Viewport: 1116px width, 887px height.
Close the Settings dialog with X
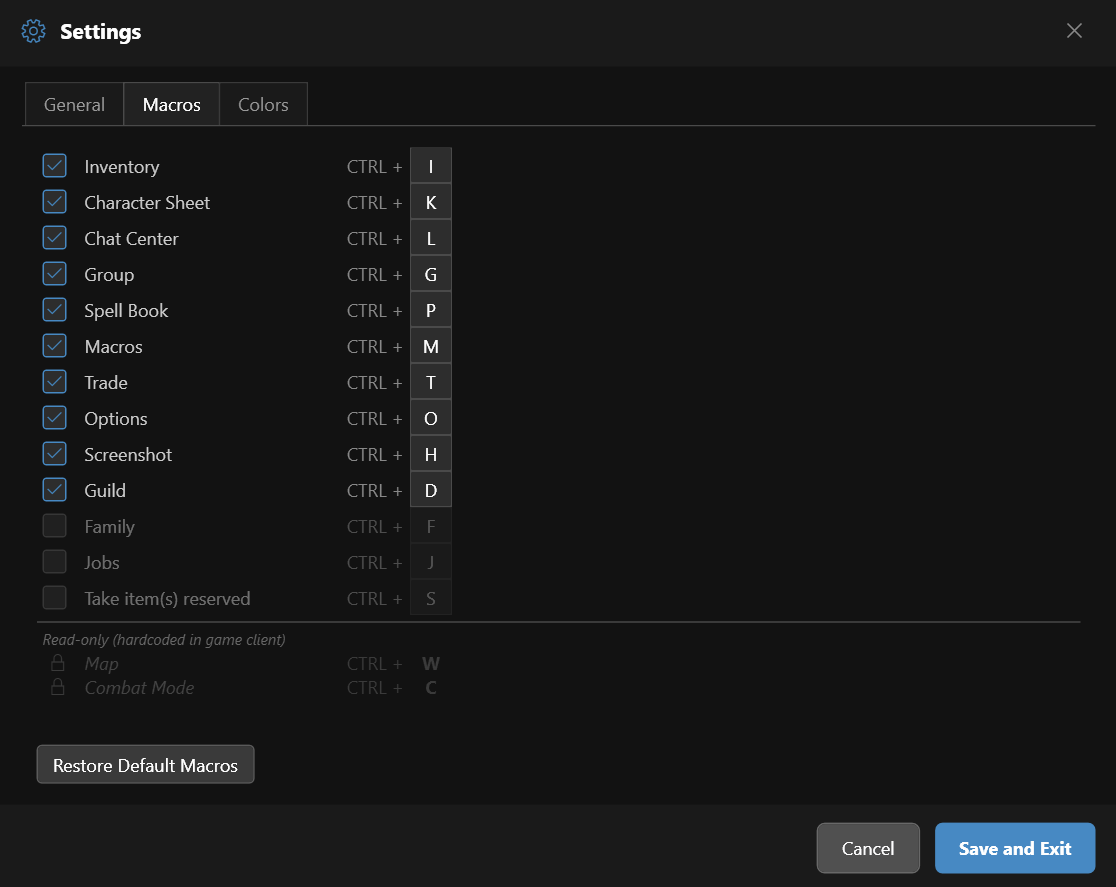click(1074, 31)
